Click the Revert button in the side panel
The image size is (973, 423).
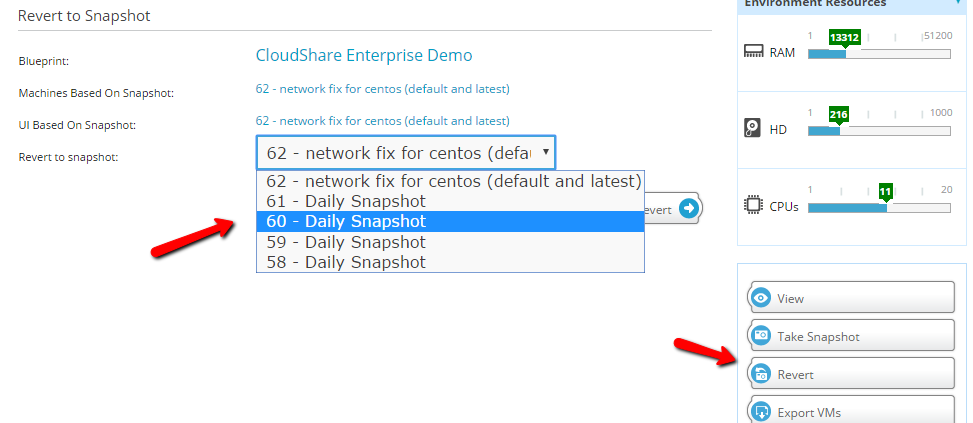point(851,374)
